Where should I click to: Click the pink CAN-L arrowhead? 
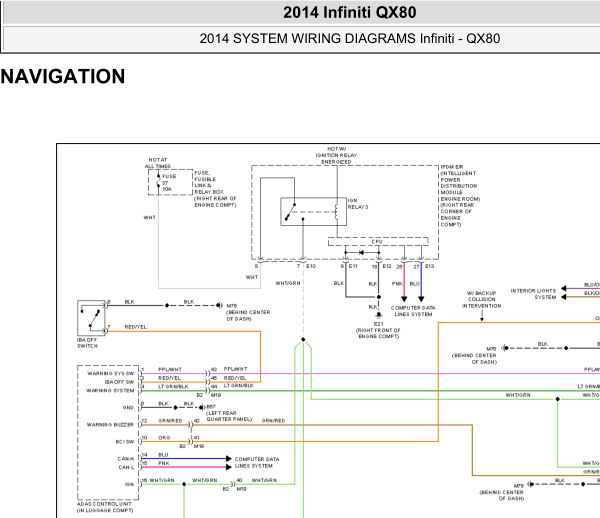point(229,467)
